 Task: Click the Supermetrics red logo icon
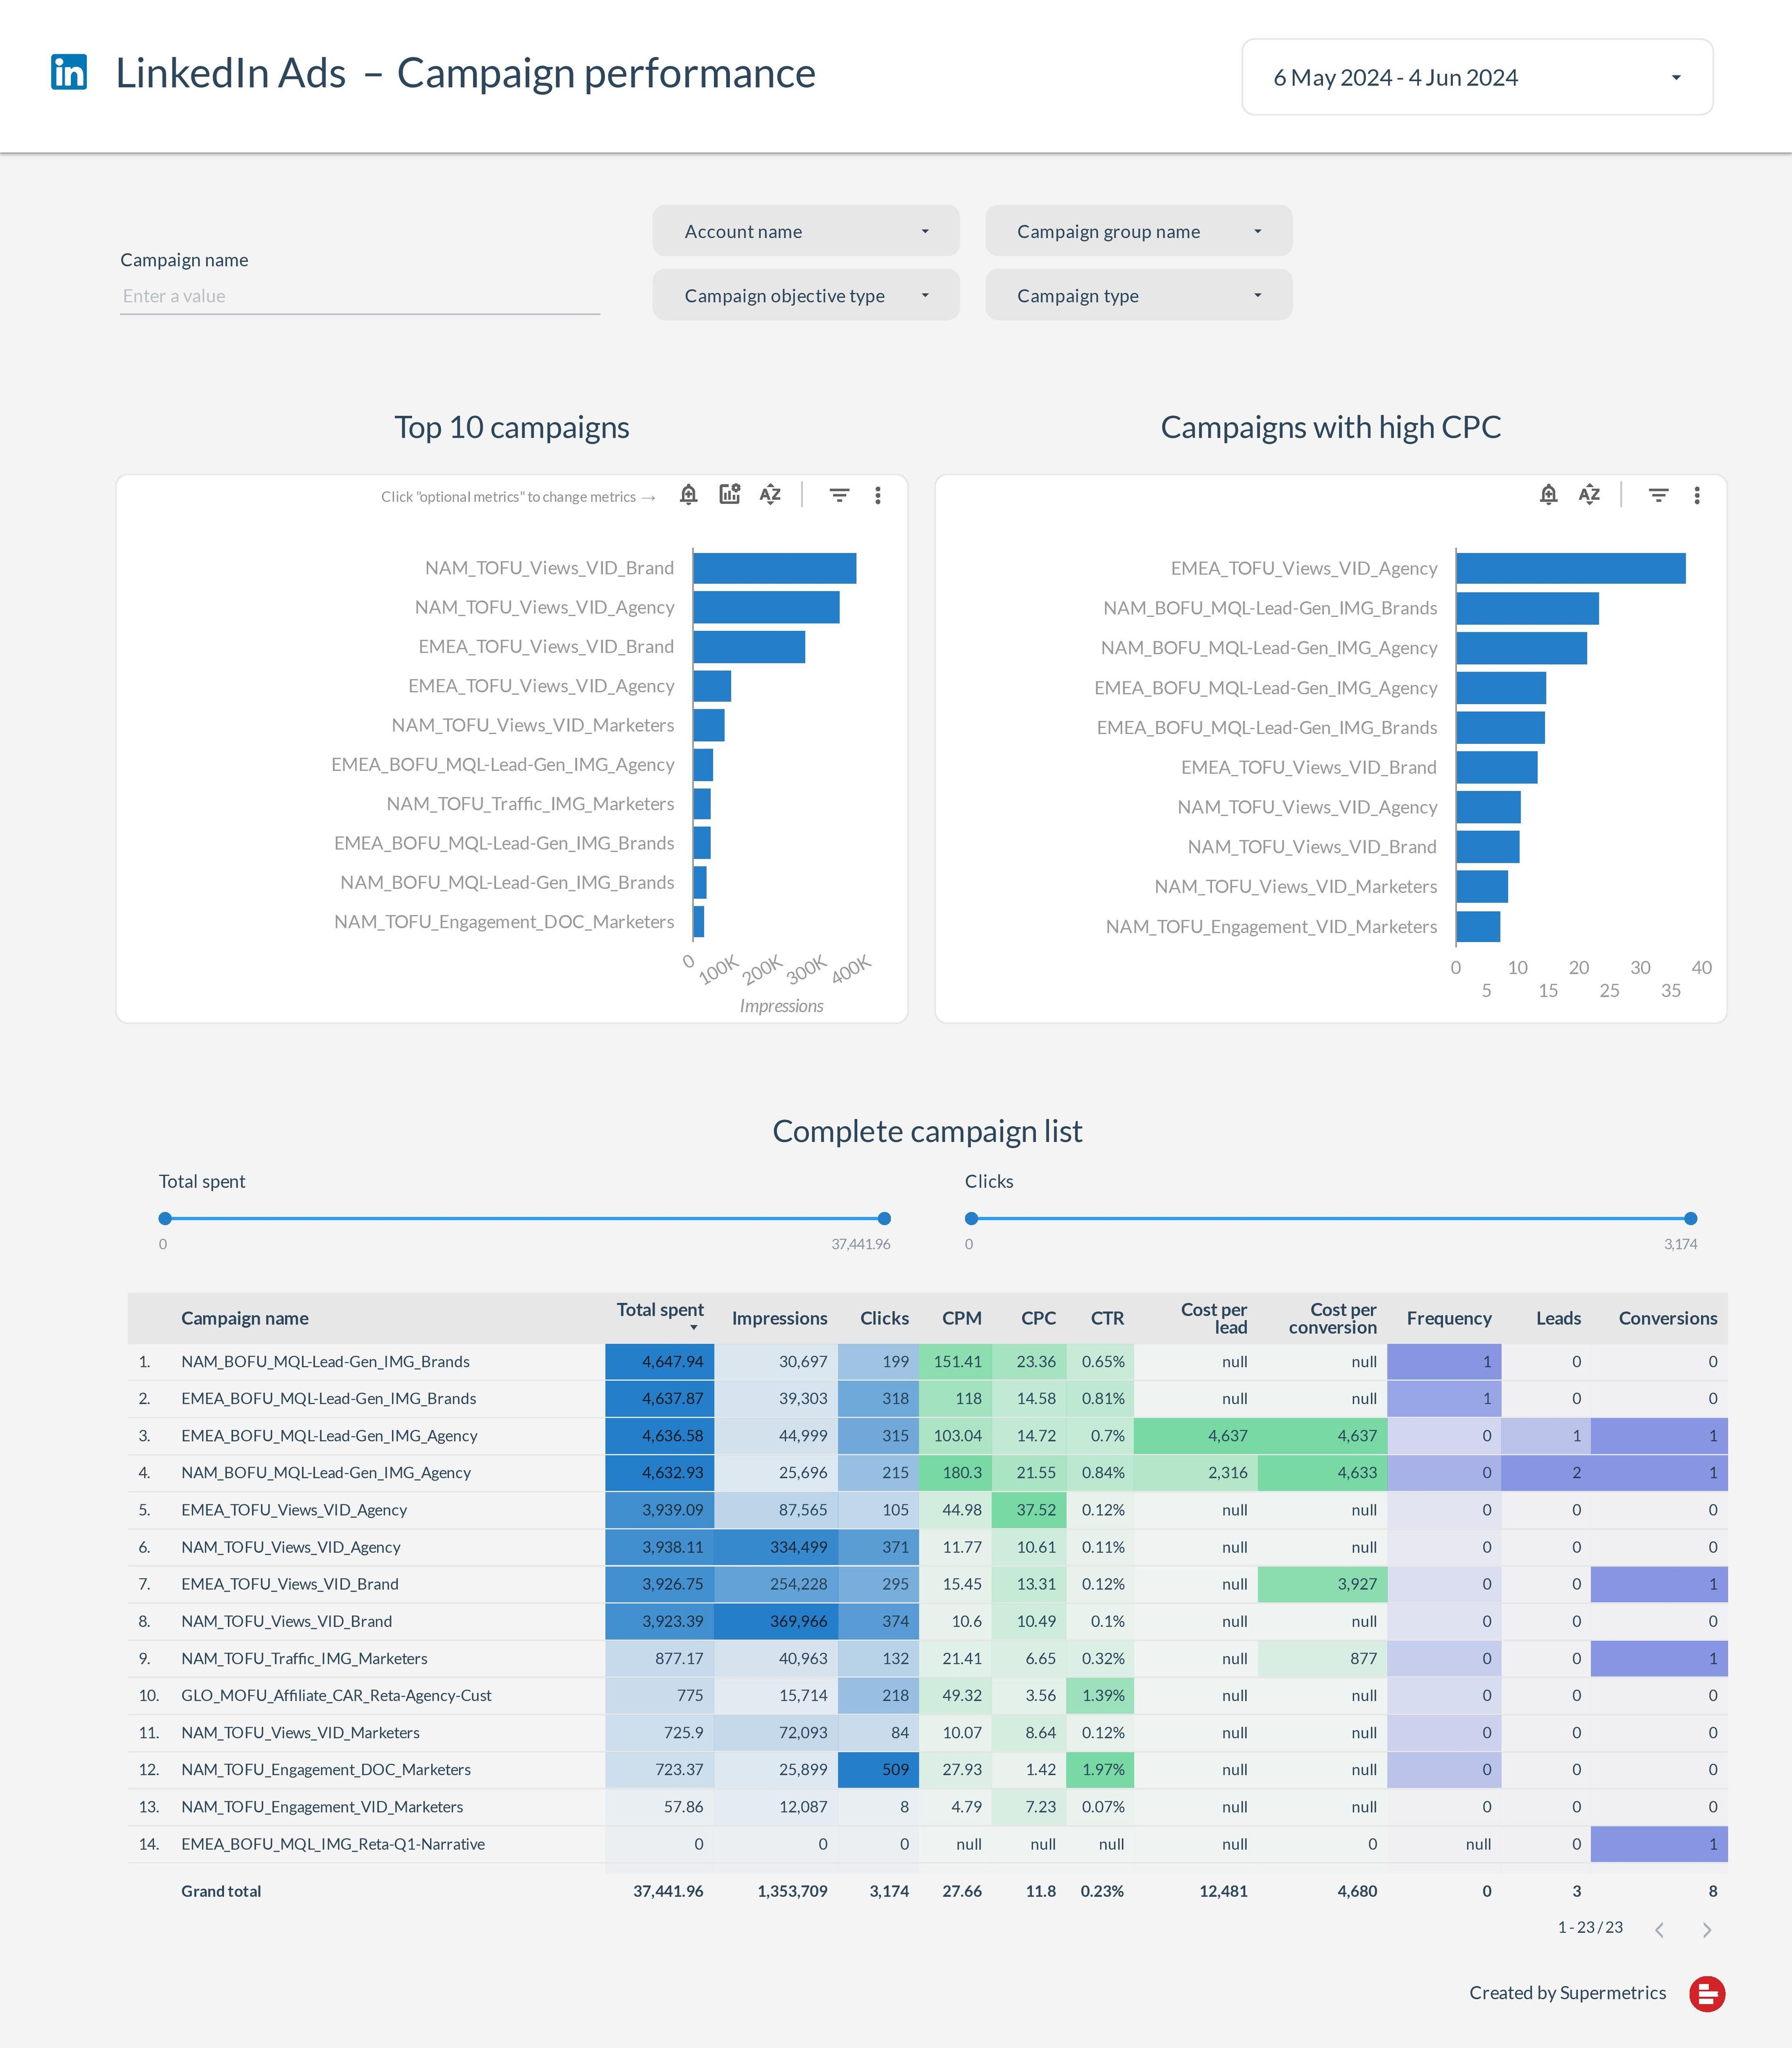point(1707,1993)
